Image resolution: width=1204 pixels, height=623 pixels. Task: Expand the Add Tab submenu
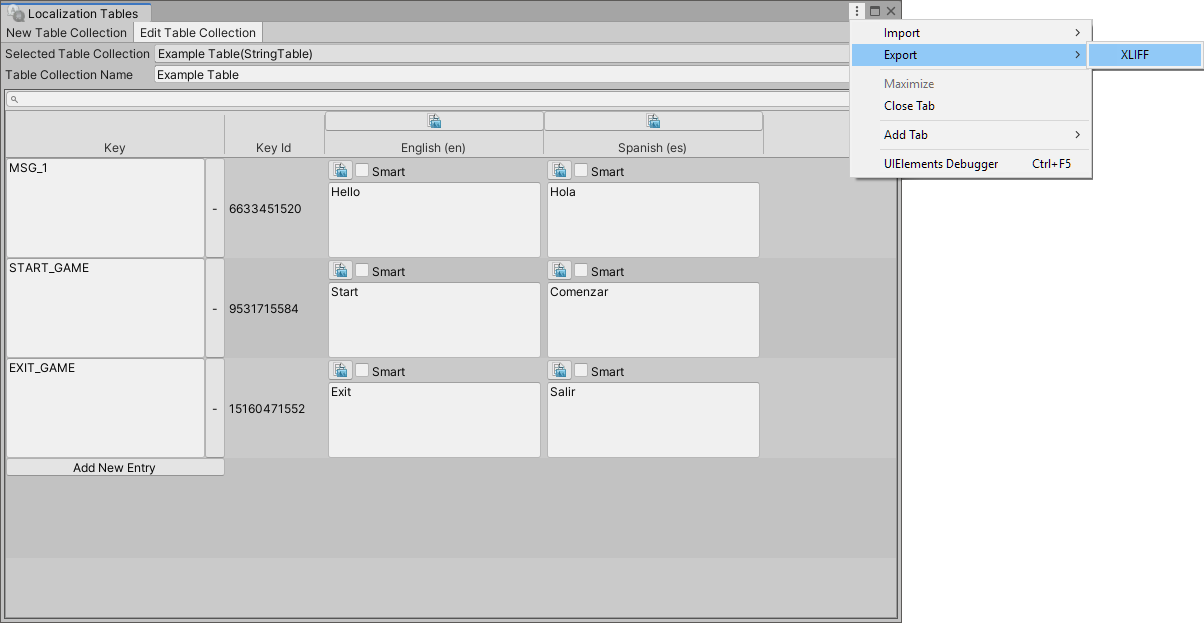point(970,135)
